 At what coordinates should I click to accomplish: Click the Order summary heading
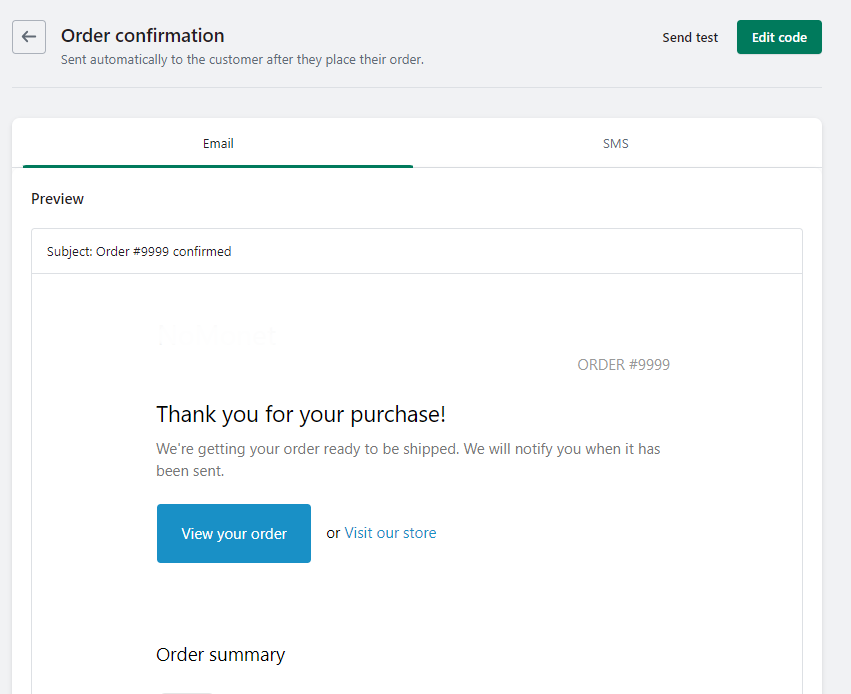221,655
